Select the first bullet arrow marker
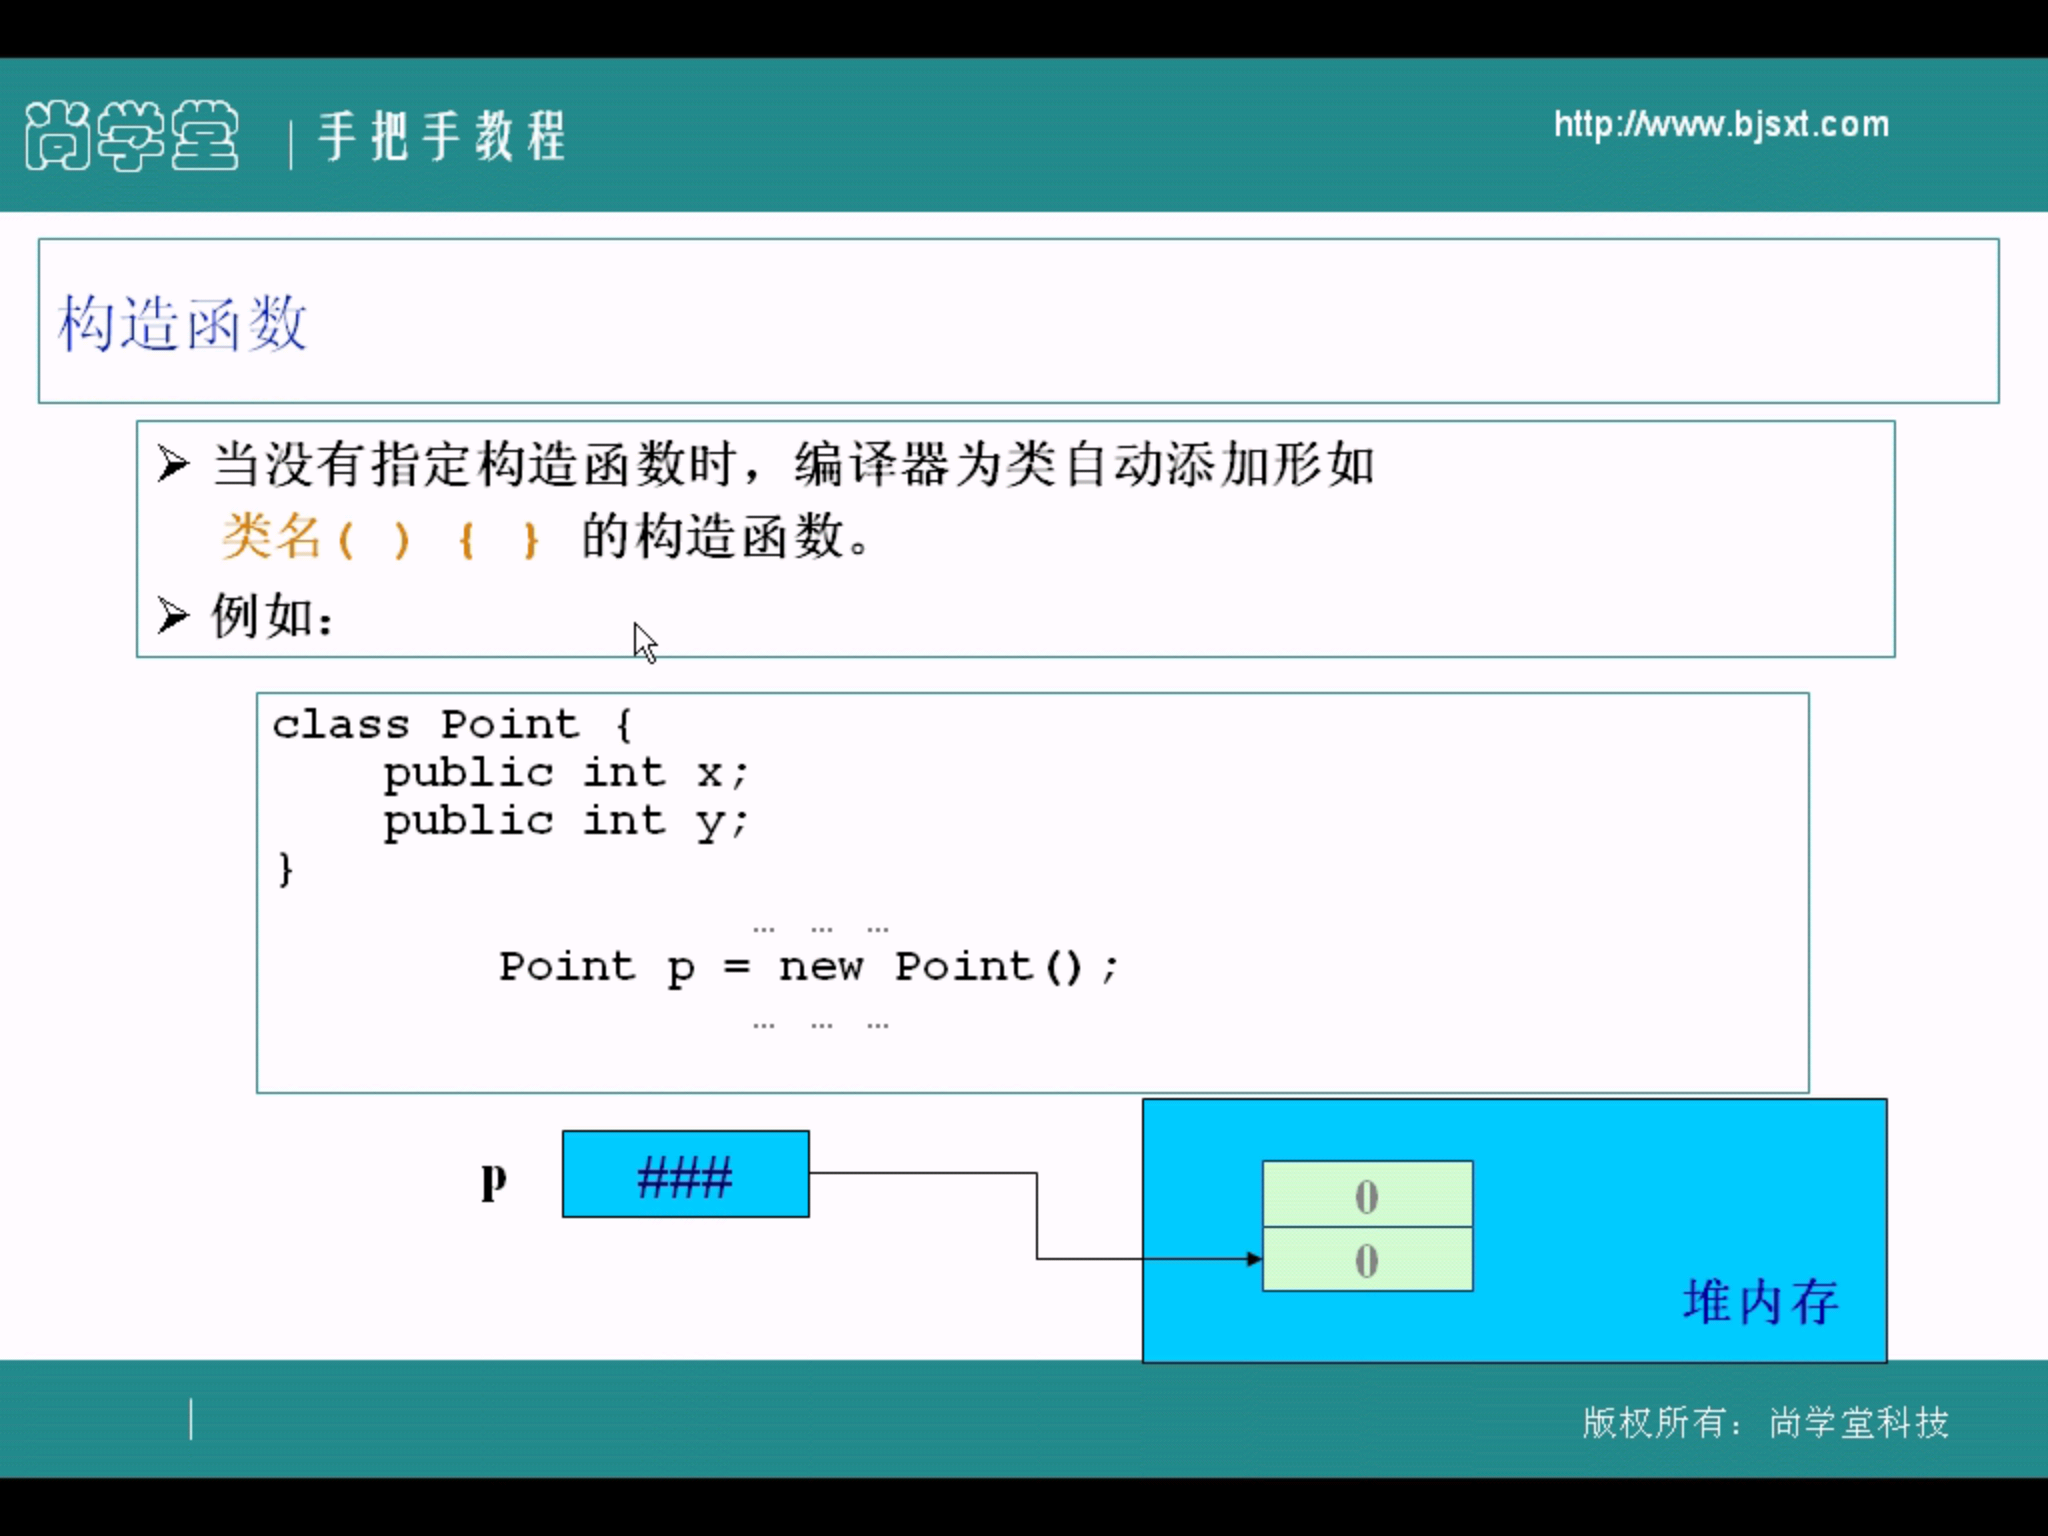This screenshot has width=2048, height=1536. [x=172, y=460]
